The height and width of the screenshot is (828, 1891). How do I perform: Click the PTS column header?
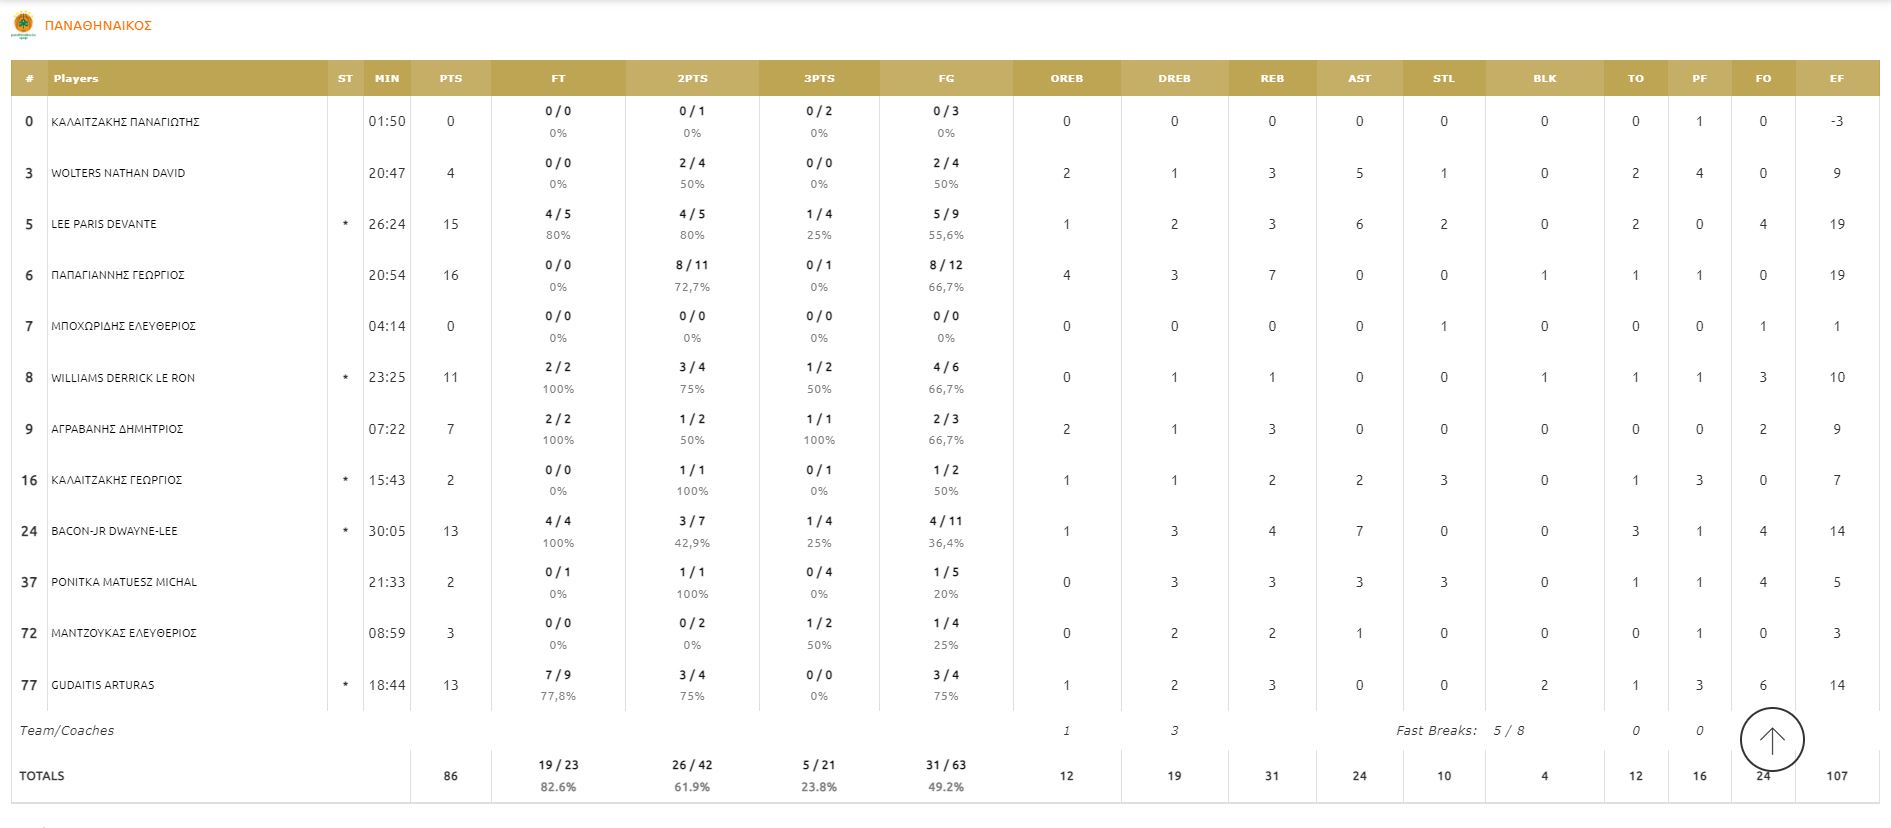[x=450, y=78]
